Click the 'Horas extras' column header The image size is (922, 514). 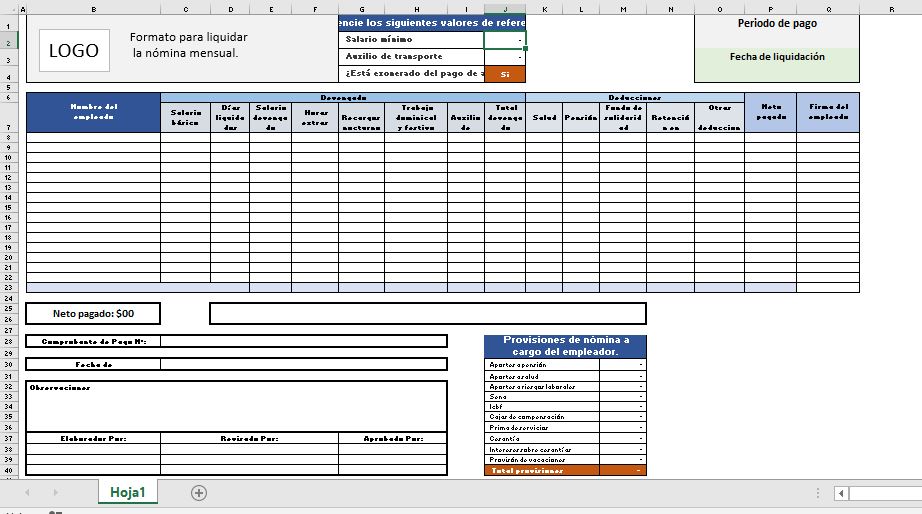(315, 118)
